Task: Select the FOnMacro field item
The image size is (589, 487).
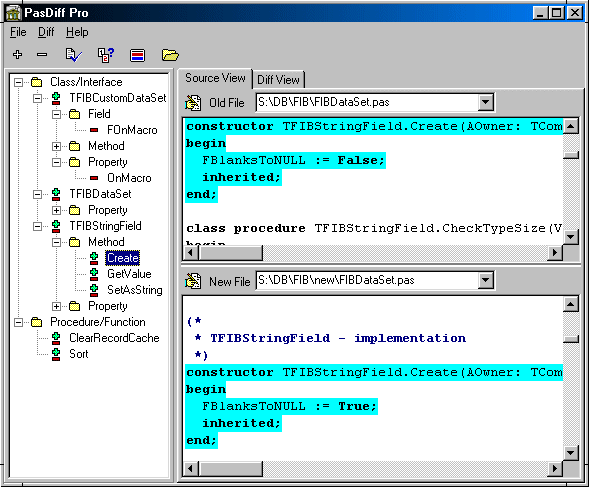Action: point(132,130)
